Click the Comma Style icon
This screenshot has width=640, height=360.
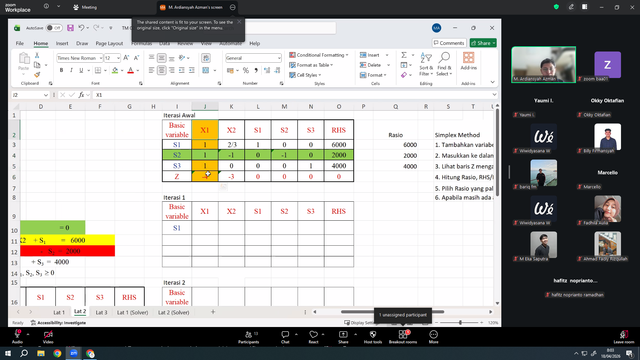(256, 70)
